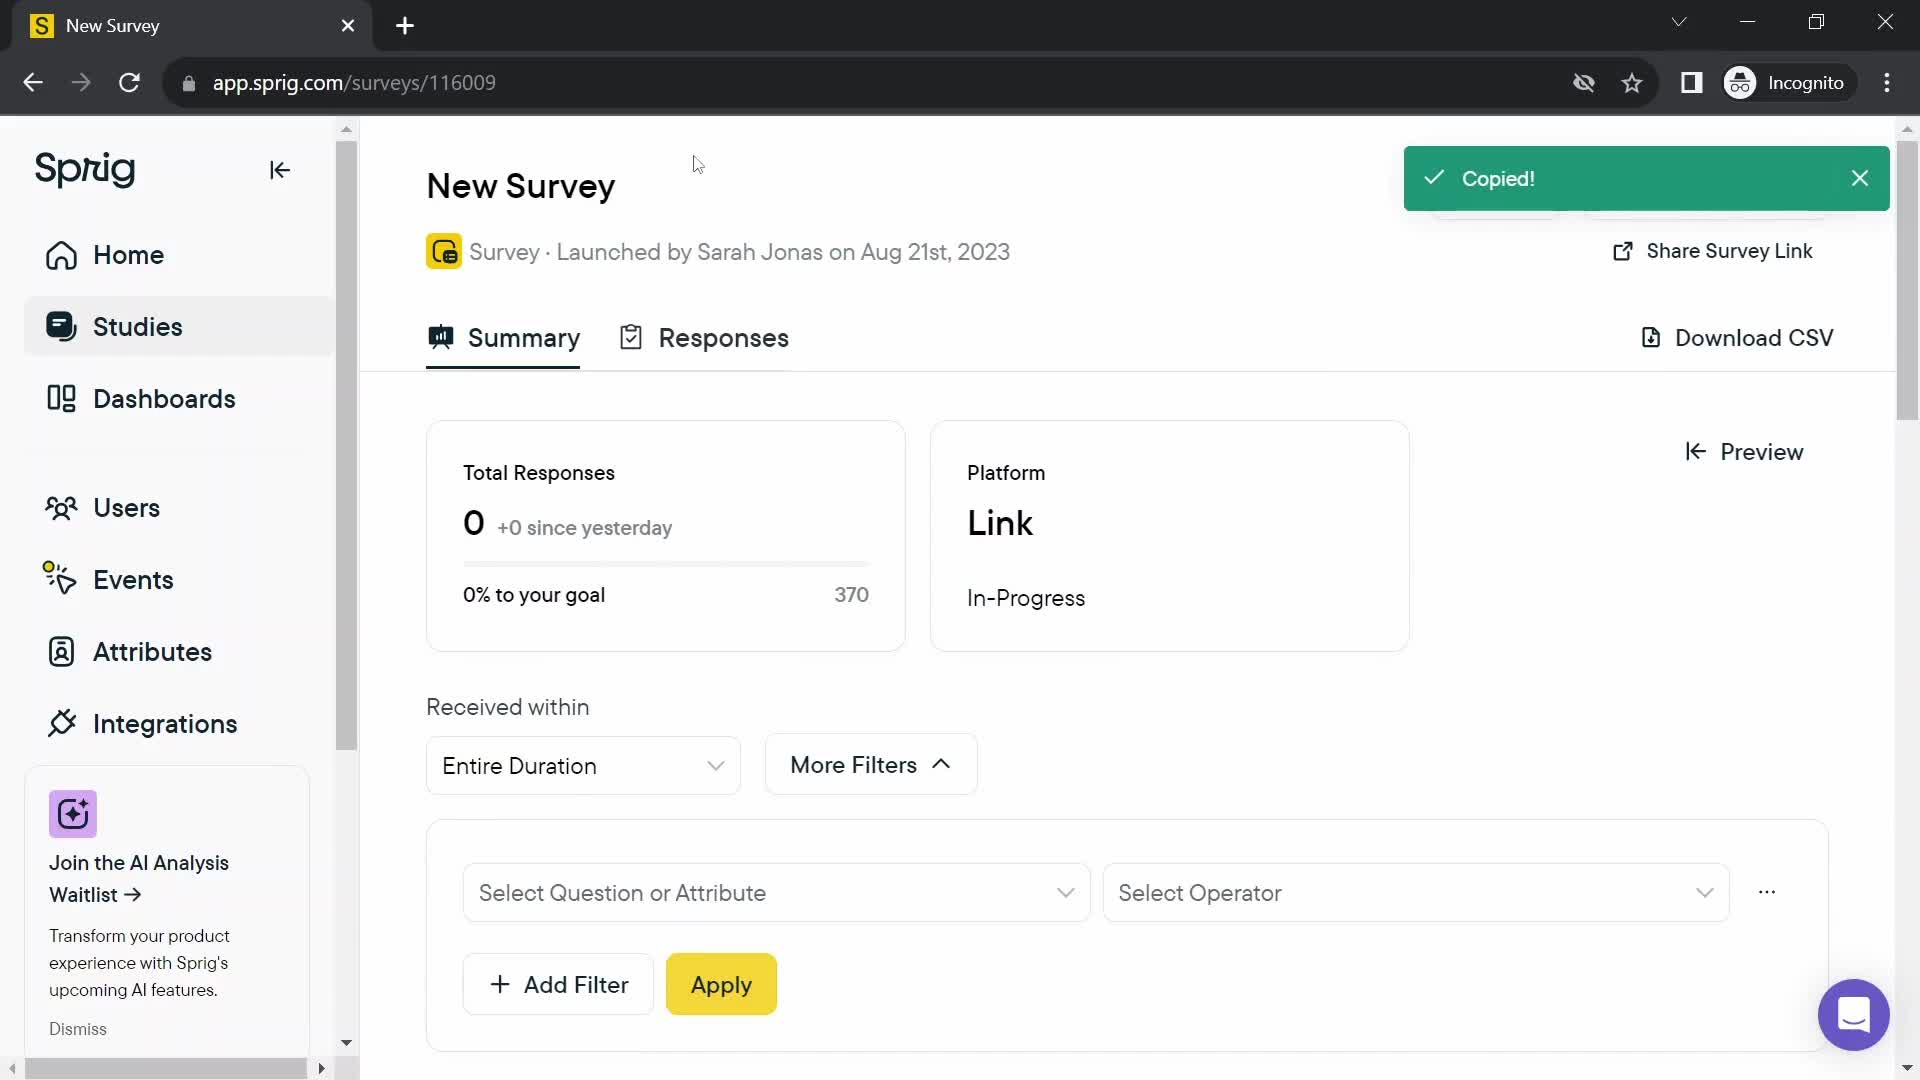Open the survey Preview panel

(1744, 452)
